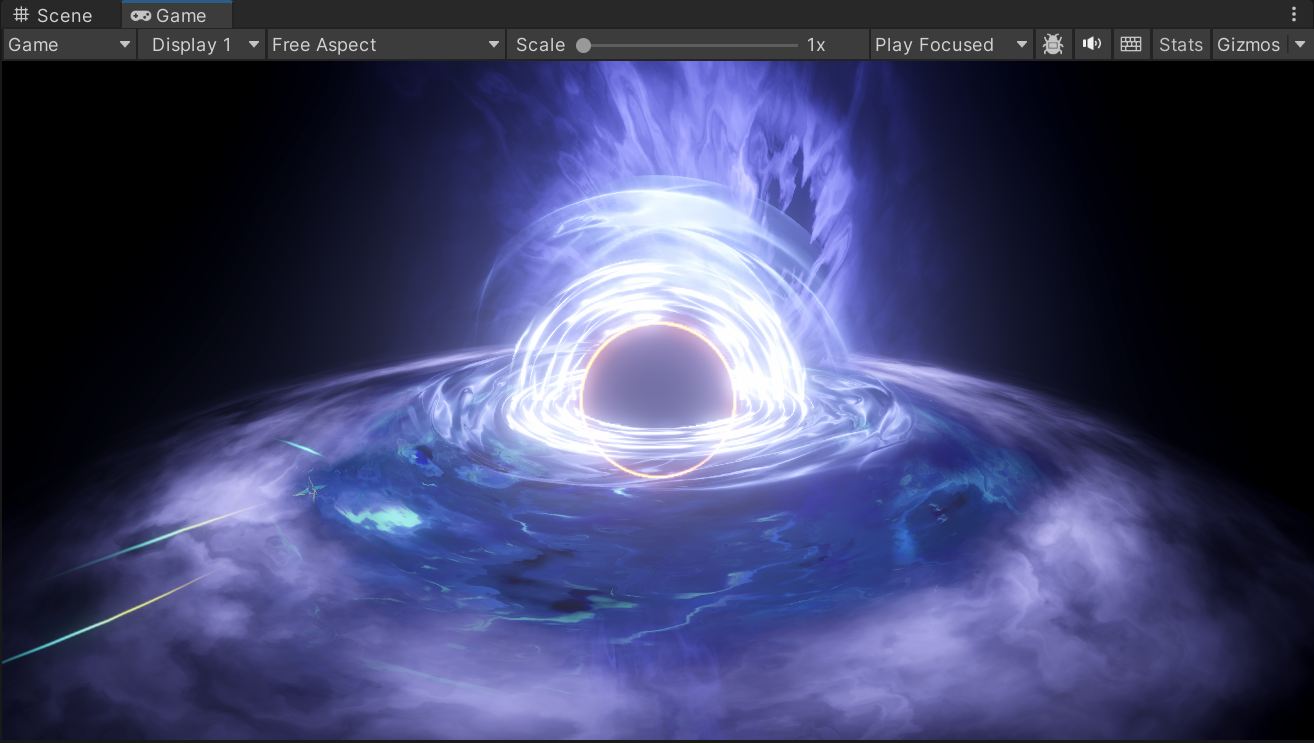Image resolution: width=1314 pixels, height=743 pixels.
Task: Click the grid icon on Scene tab
Action: click(21, 16)
